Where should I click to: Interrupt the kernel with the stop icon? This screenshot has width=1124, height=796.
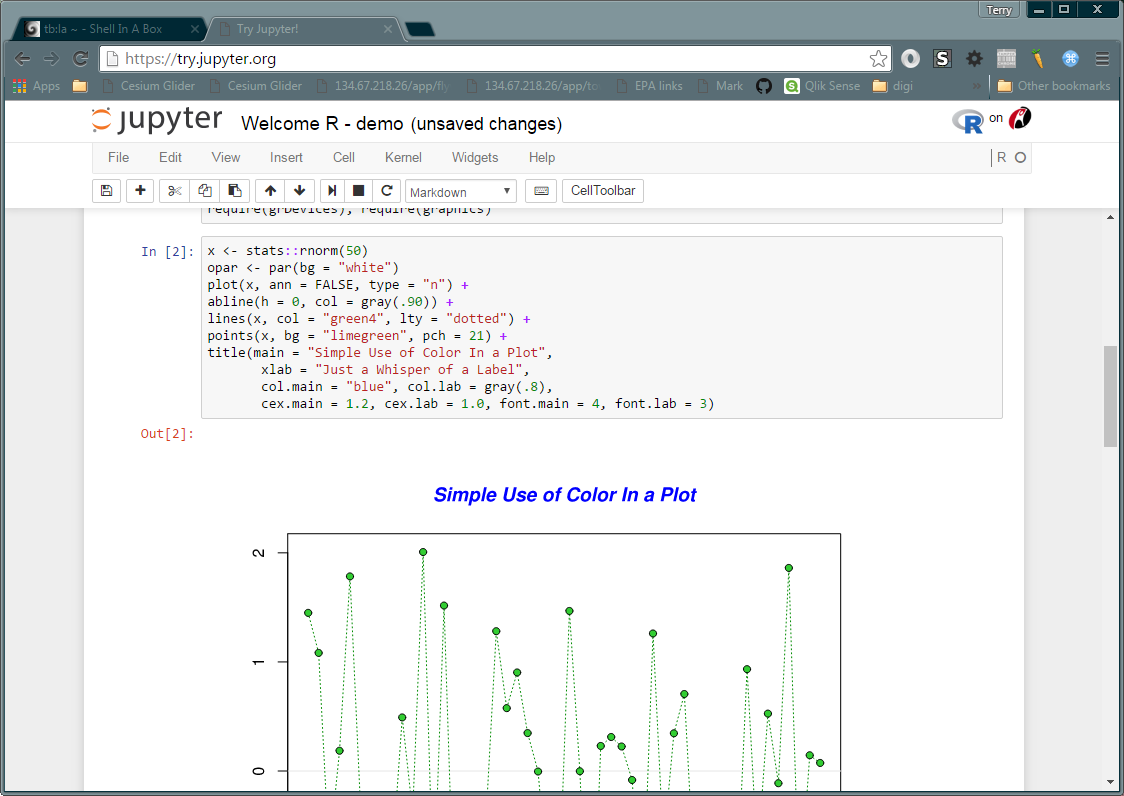[x=359, y=191]
